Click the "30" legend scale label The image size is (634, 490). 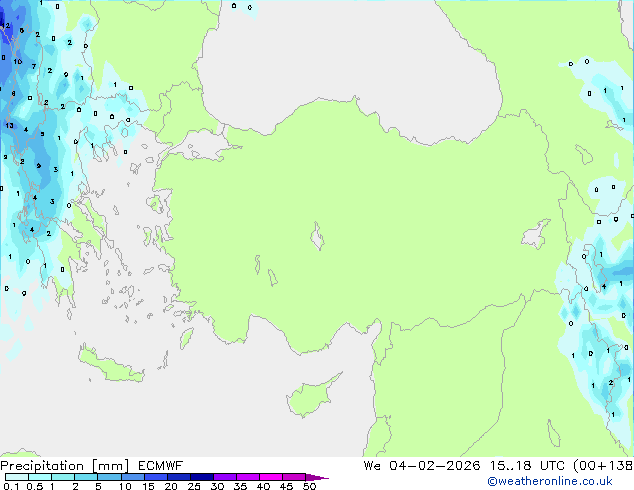click(217, 486)
